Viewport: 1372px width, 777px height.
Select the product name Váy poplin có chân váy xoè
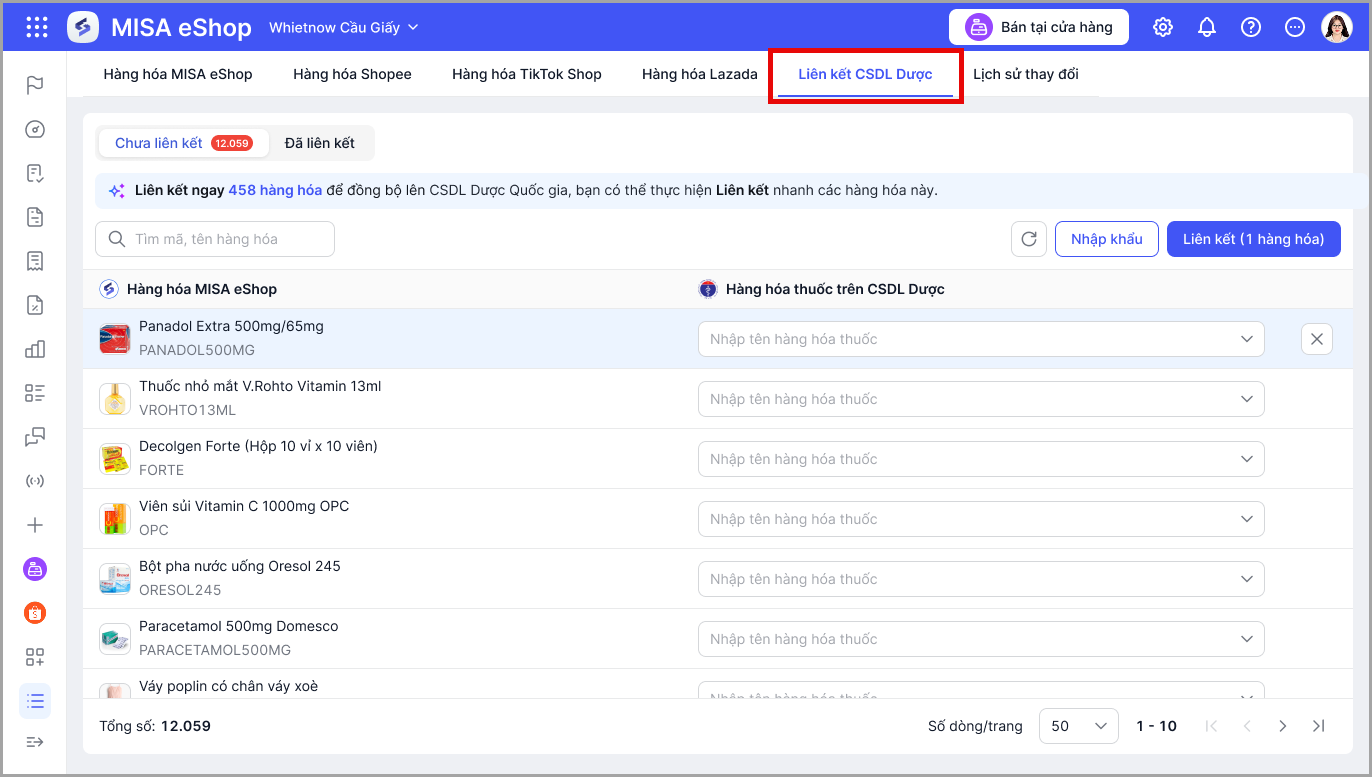(x=229, y=686)
